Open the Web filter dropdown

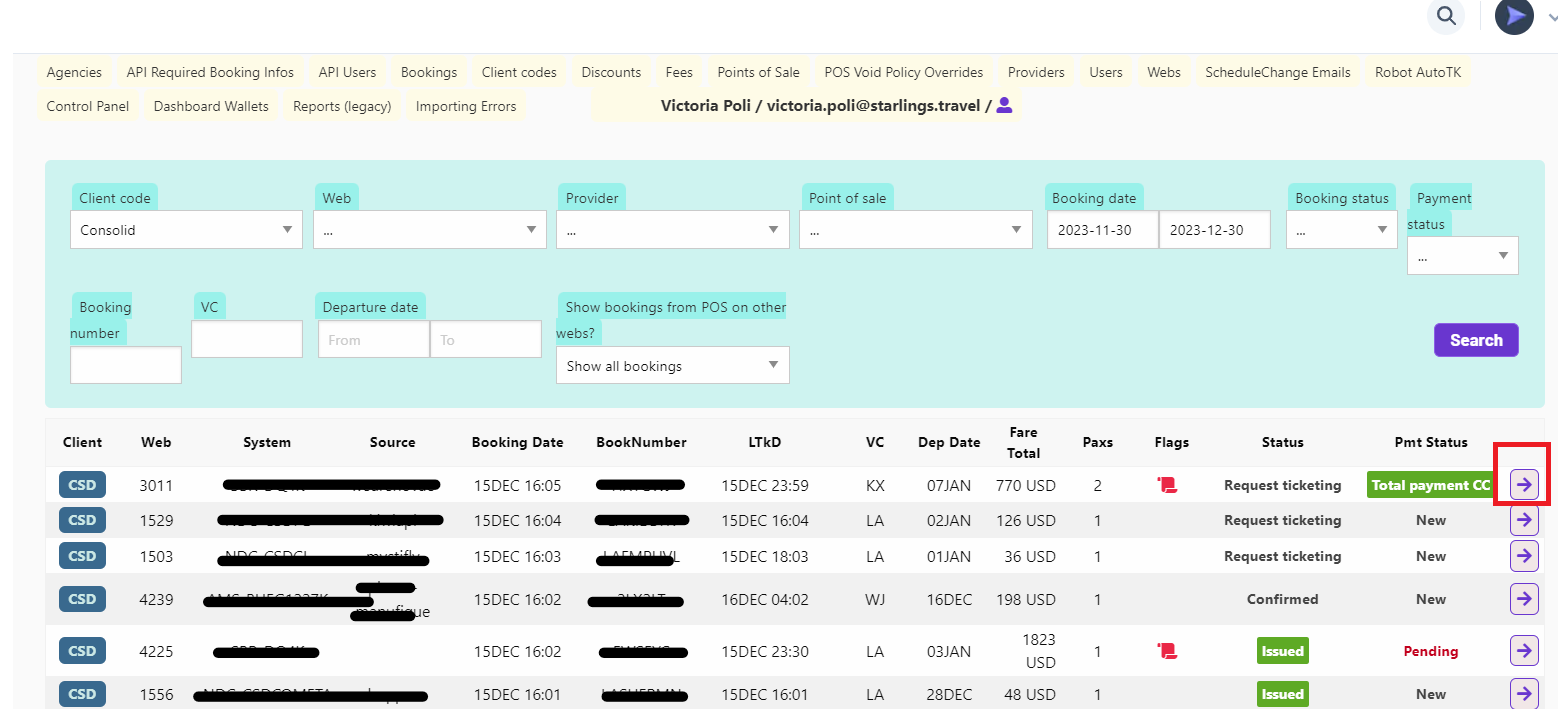(430, 230)
